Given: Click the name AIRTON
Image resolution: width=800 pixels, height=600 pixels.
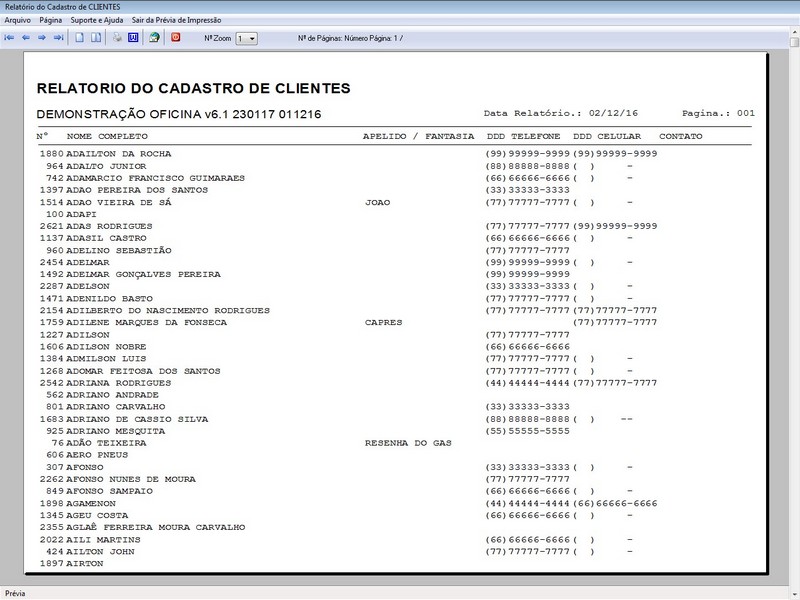Looking at the screenshot, I should tap(85, 564).
